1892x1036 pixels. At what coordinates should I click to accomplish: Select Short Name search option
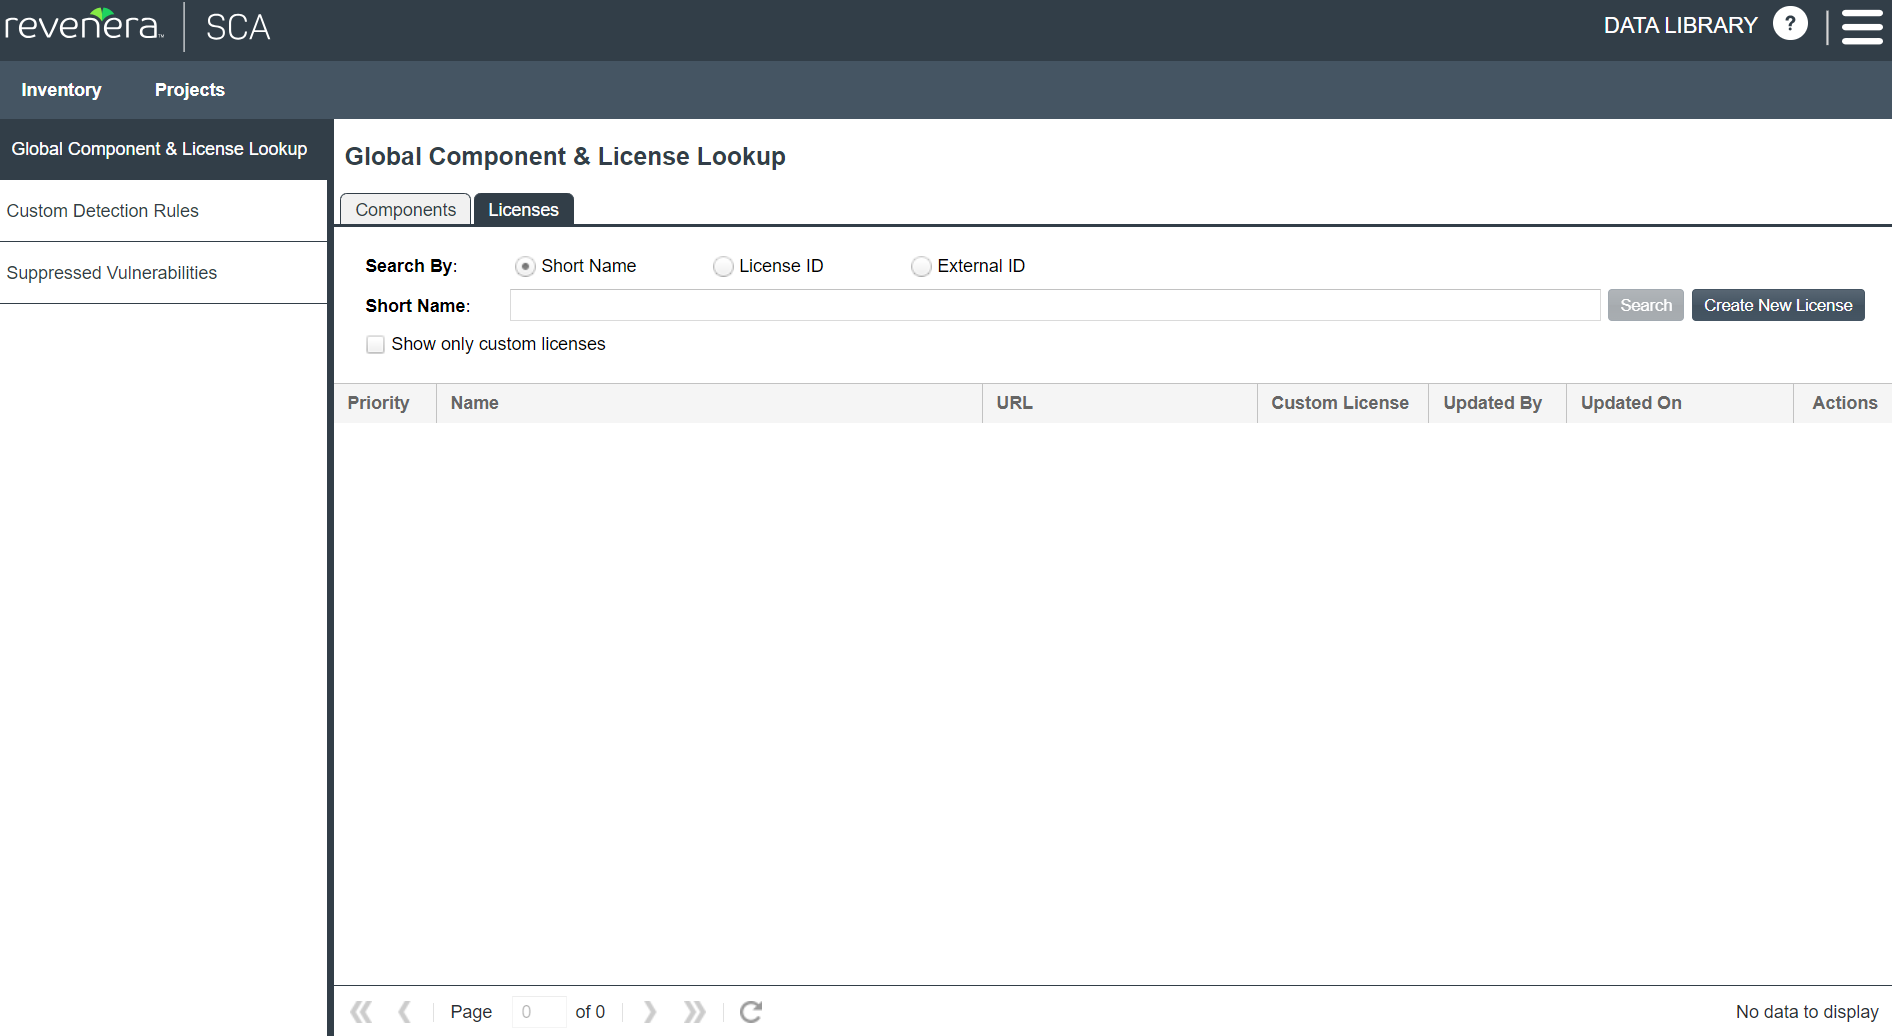click(x=525, y=267)
